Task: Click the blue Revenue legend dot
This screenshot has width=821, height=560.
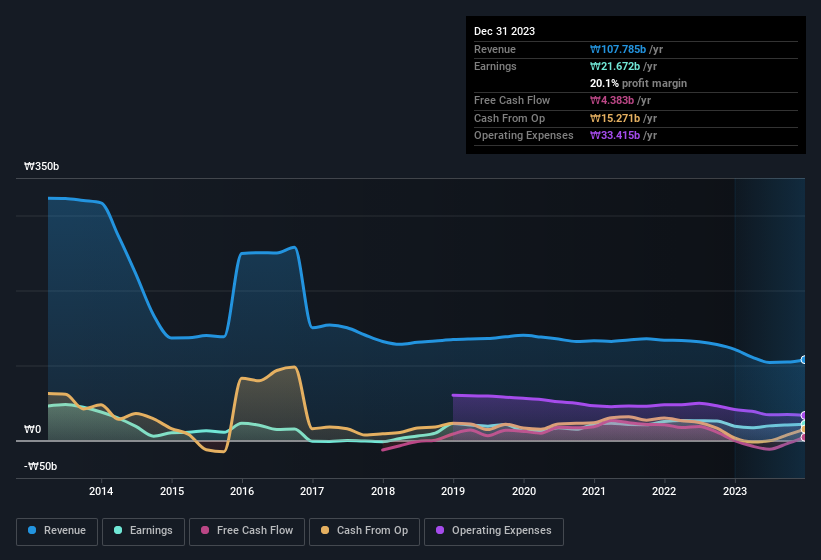Action: 33,531
